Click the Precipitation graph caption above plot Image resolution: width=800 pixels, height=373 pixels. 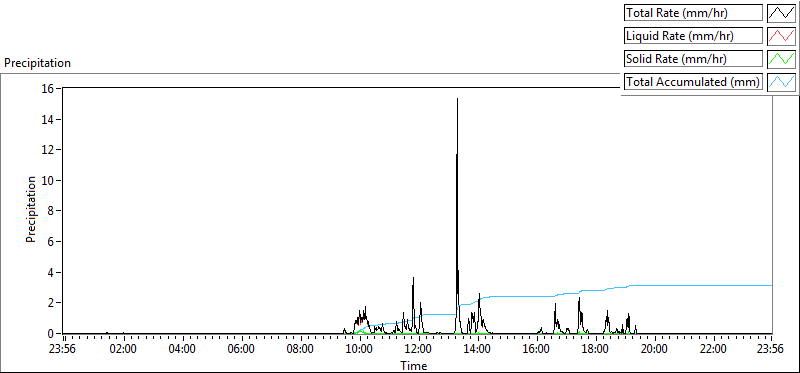point(37,63)
